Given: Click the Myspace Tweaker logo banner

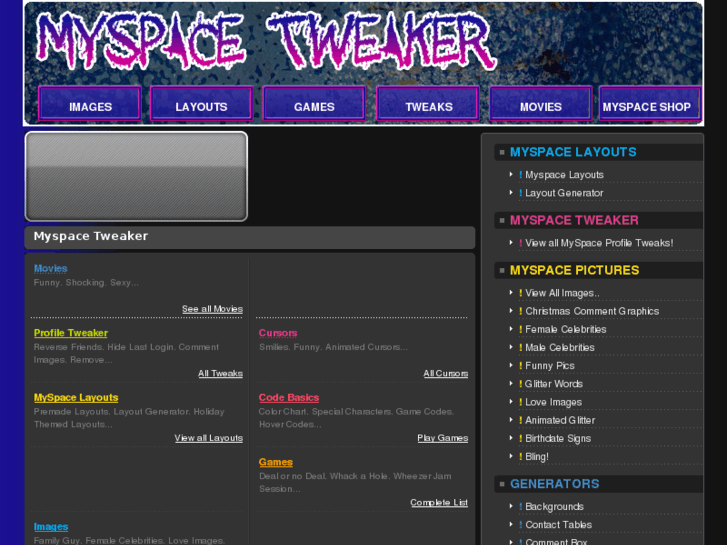Looking at the screenshot, I should (x=267, y=42).
